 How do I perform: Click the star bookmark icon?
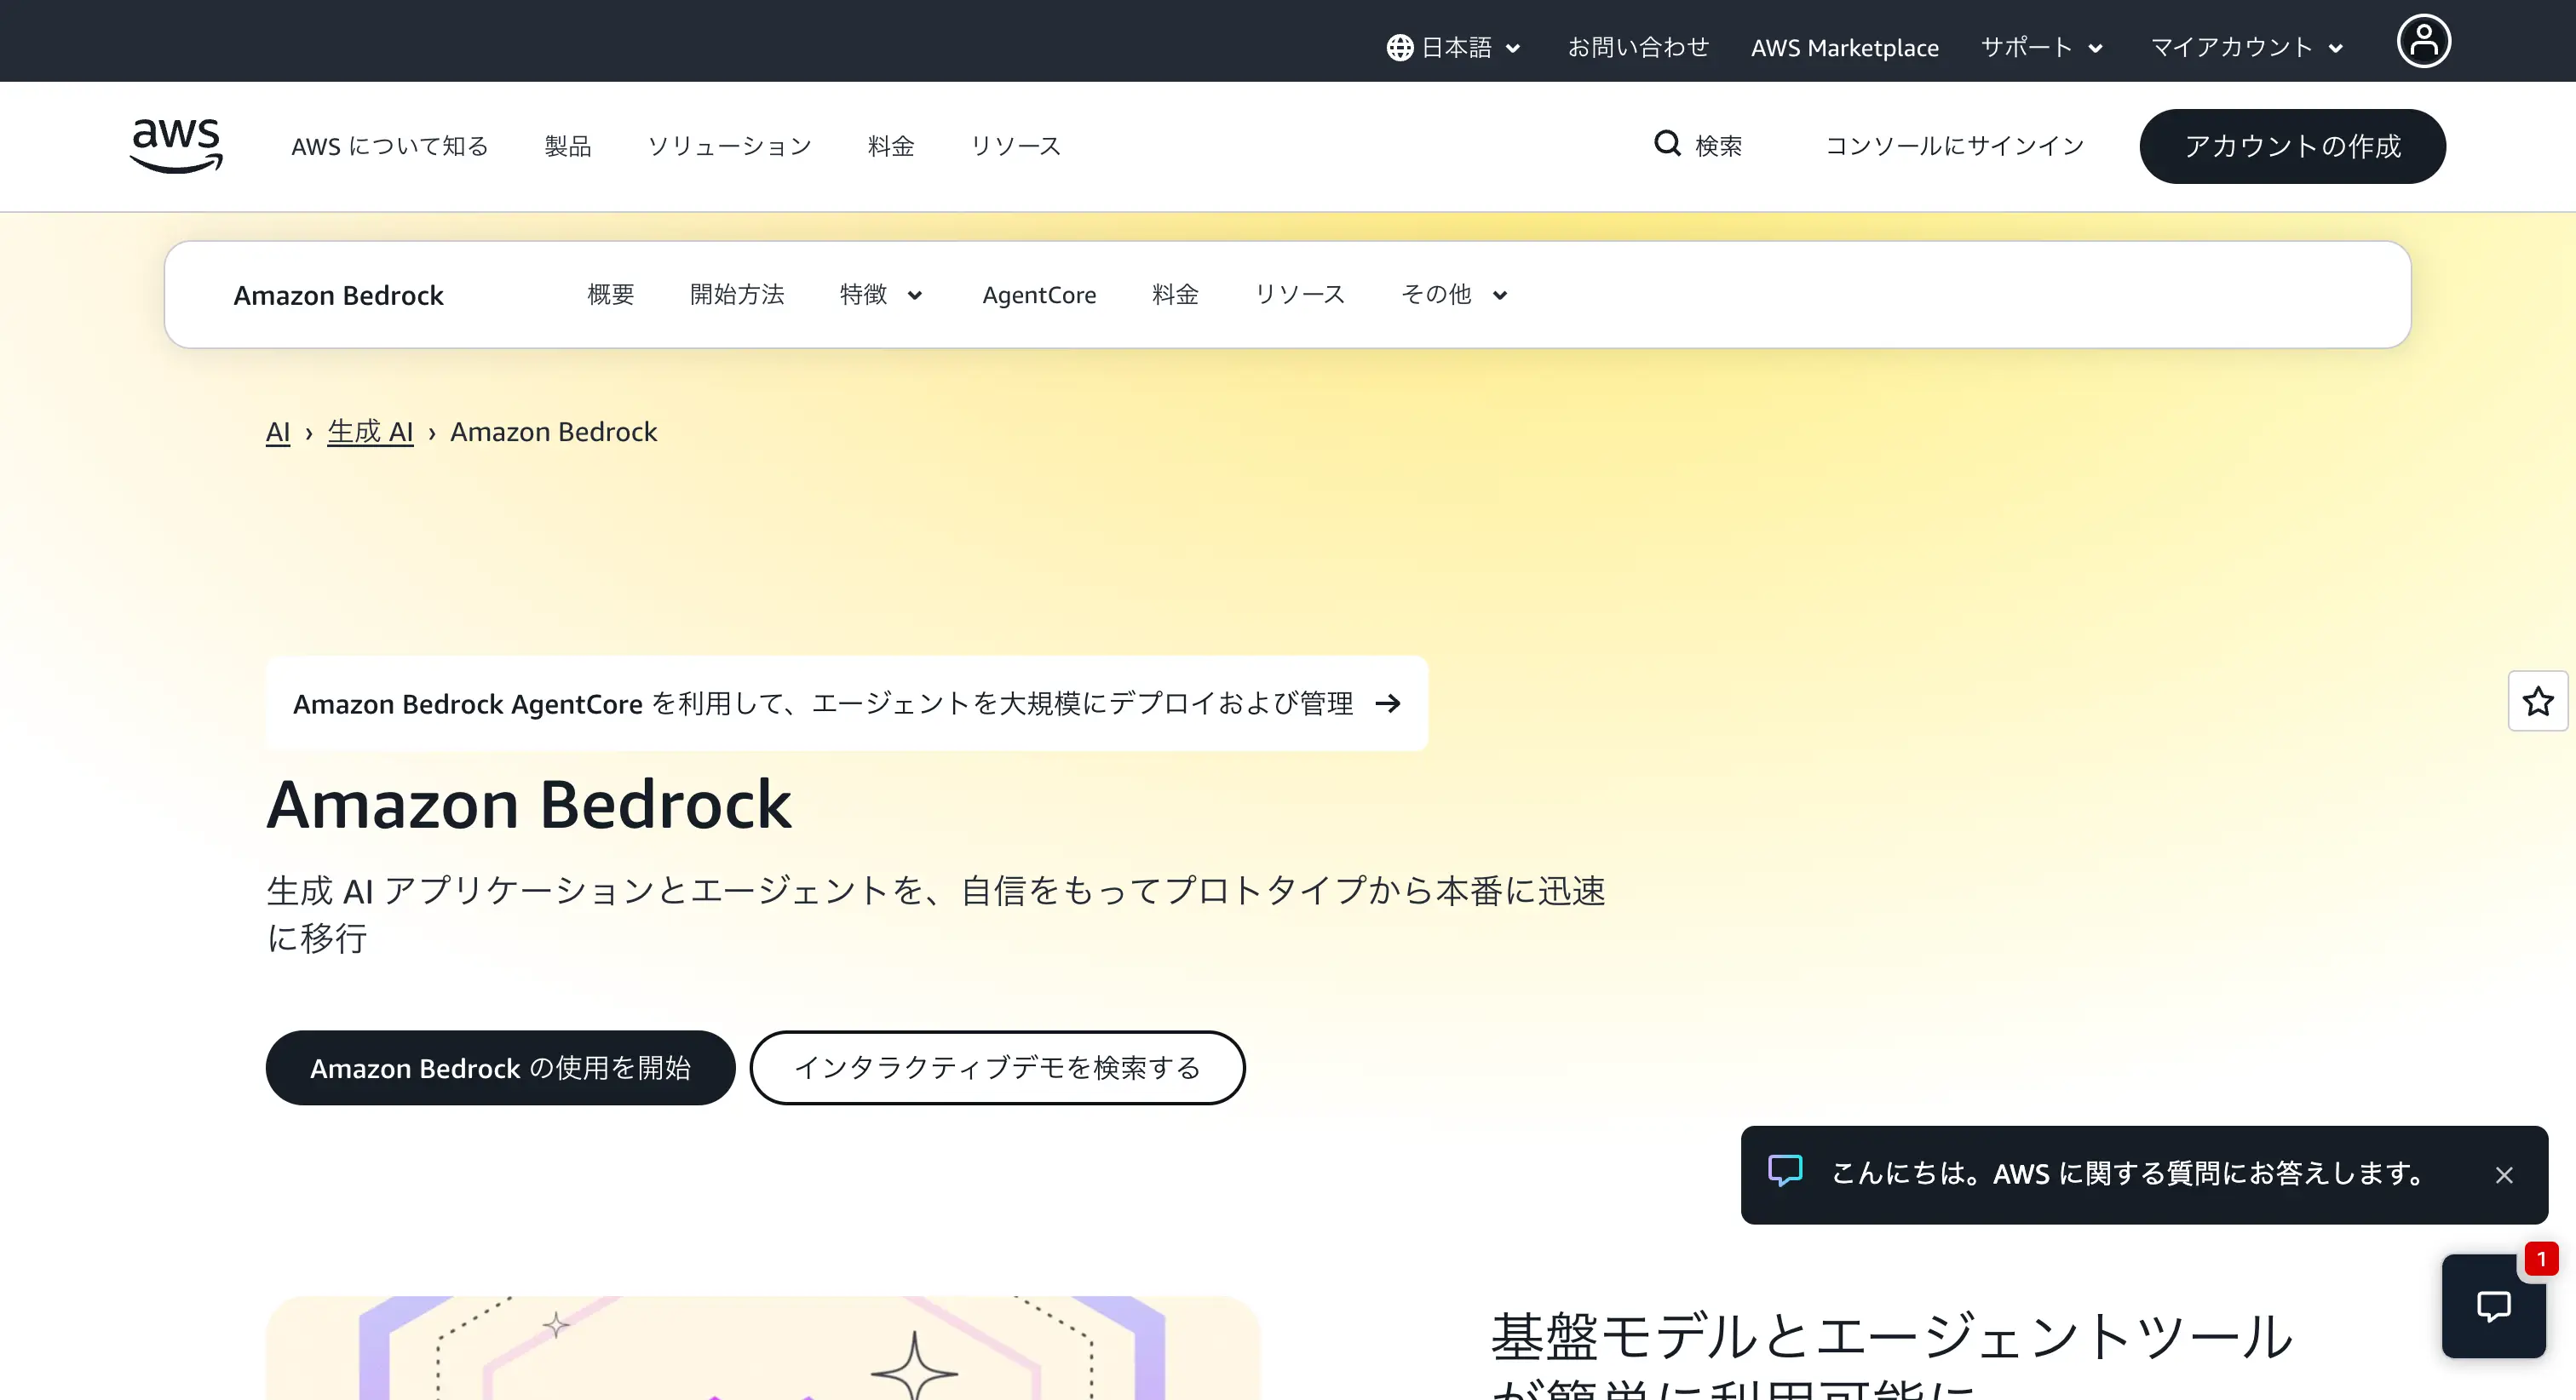tap(2537, 701)
